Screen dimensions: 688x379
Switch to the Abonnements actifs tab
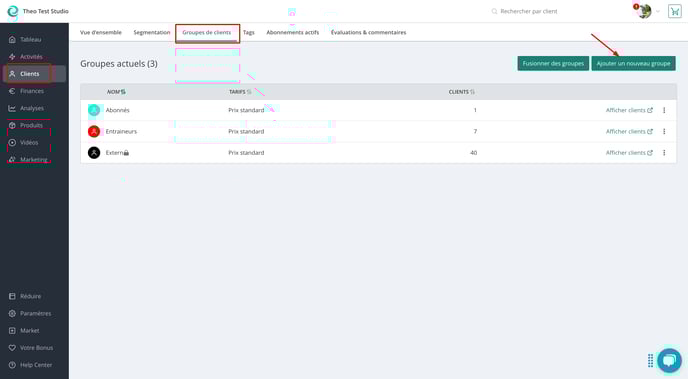pos(293,32)
